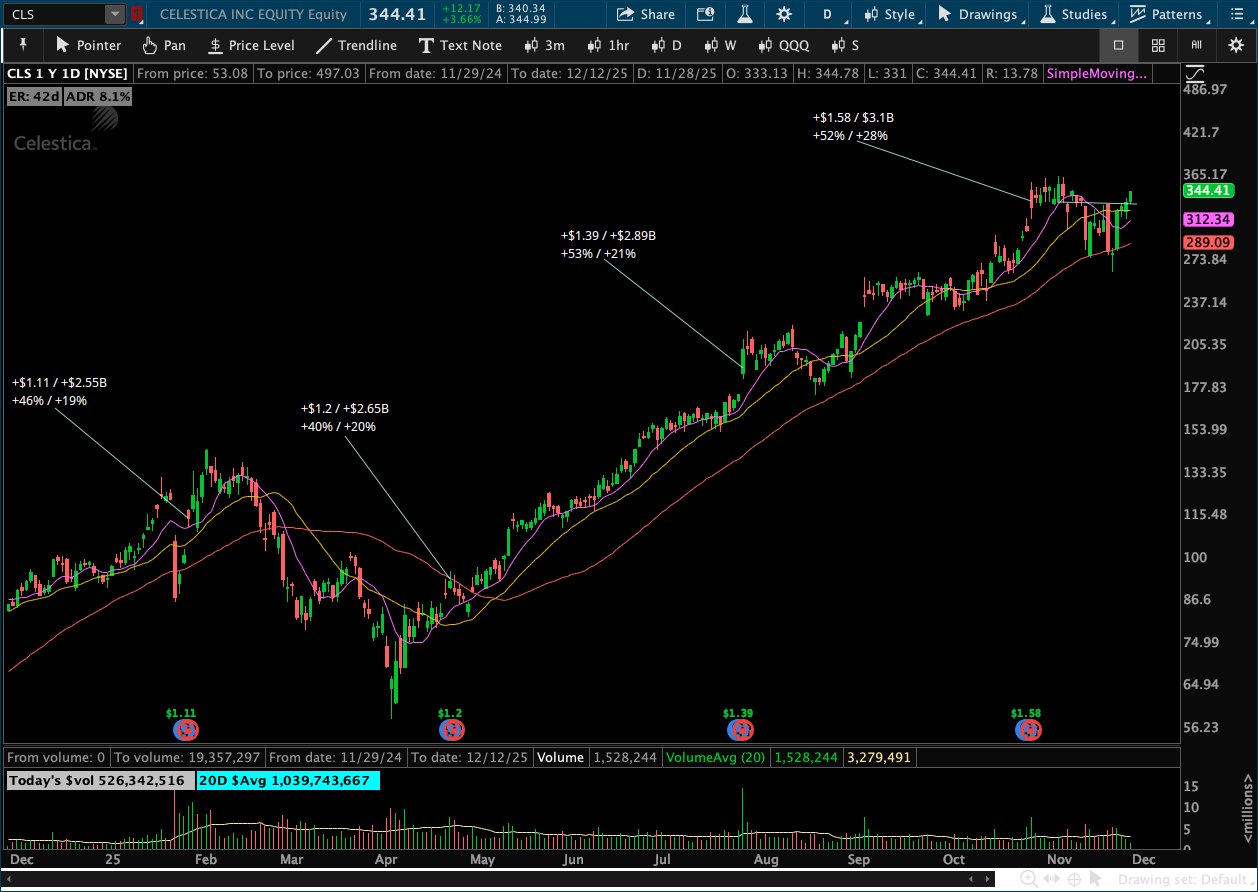
Task: Click the CLS symbol input field
Action: point(54,14)
